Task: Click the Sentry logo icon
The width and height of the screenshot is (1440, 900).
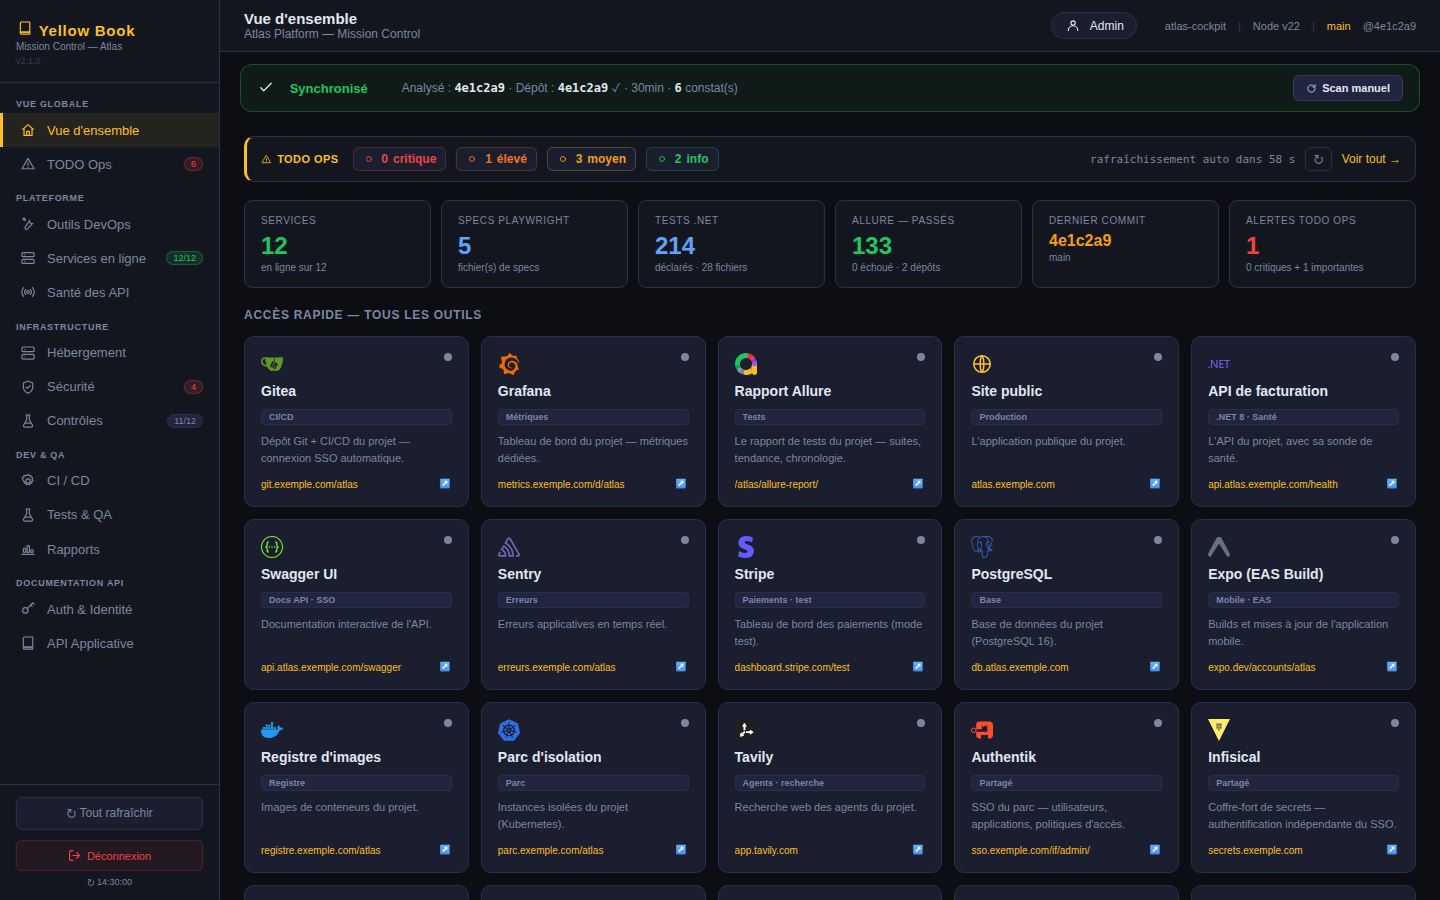Action: click(x=509, y=547)
